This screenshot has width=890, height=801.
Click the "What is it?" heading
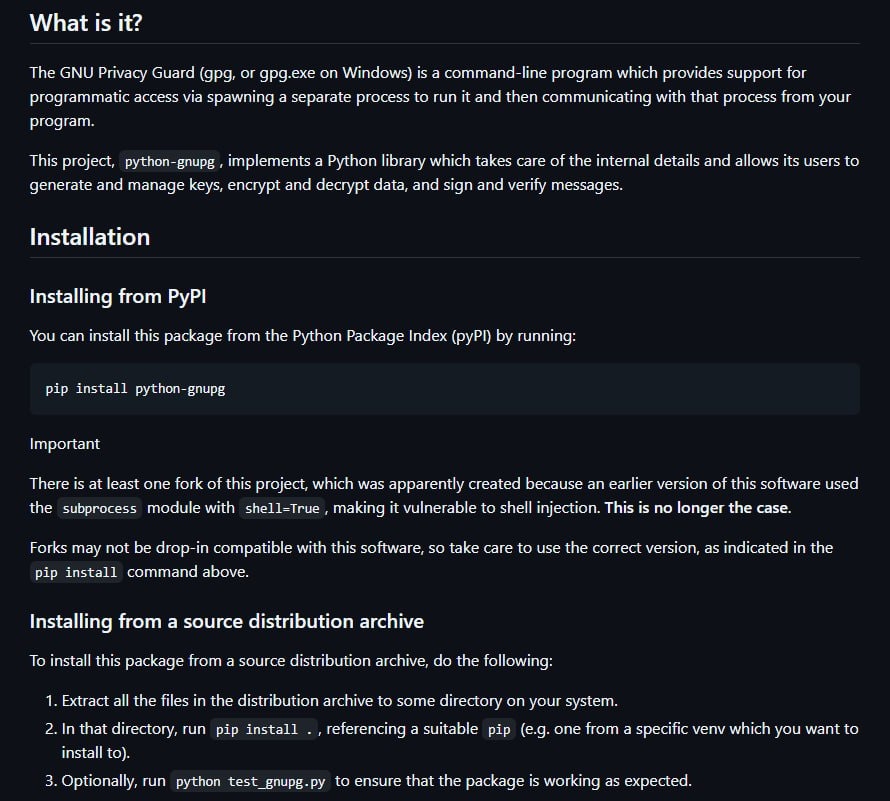coord(86,22)
